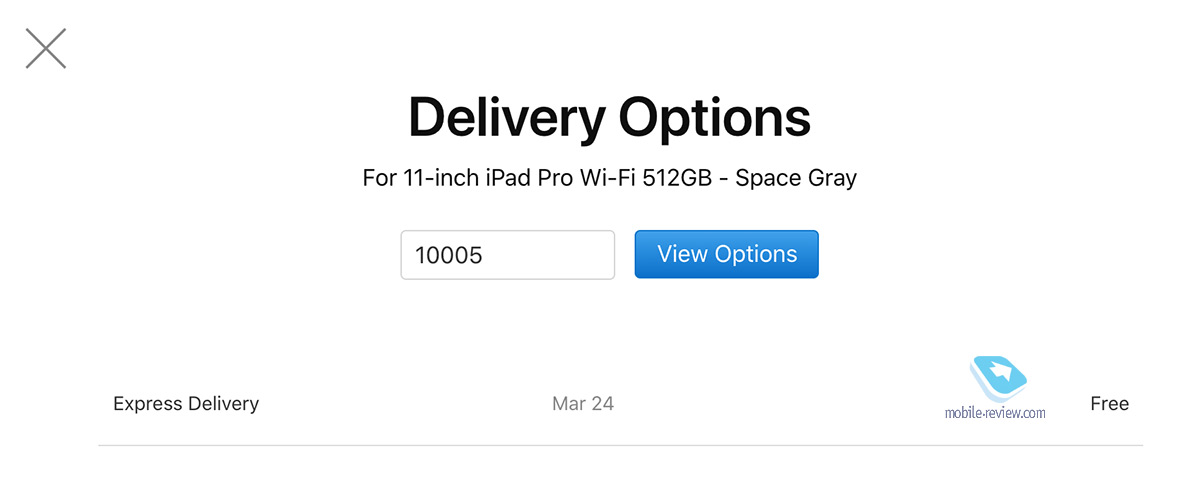Dismiss the overlay with the X icon
Viewport: 1200px width, 478px height.
coord(46,48)
